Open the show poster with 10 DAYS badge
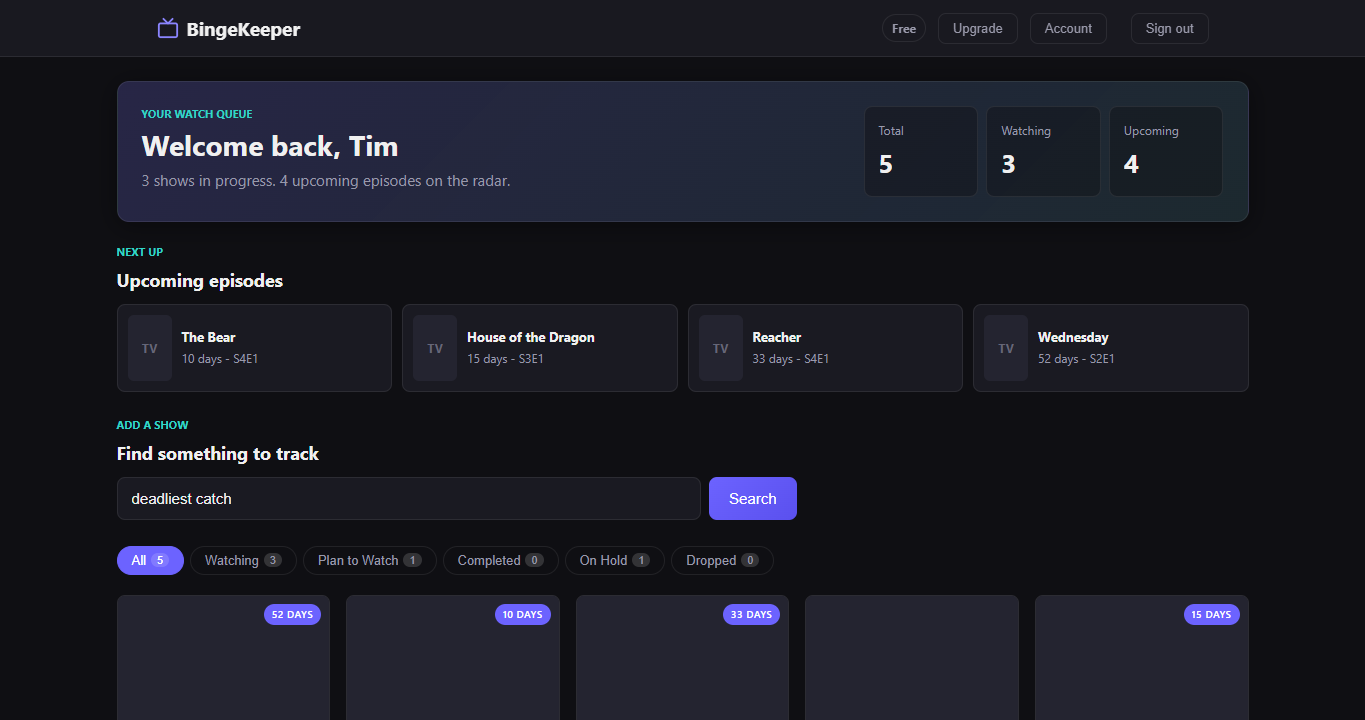This screenshot has width=1365, height=720. [453, 658]
